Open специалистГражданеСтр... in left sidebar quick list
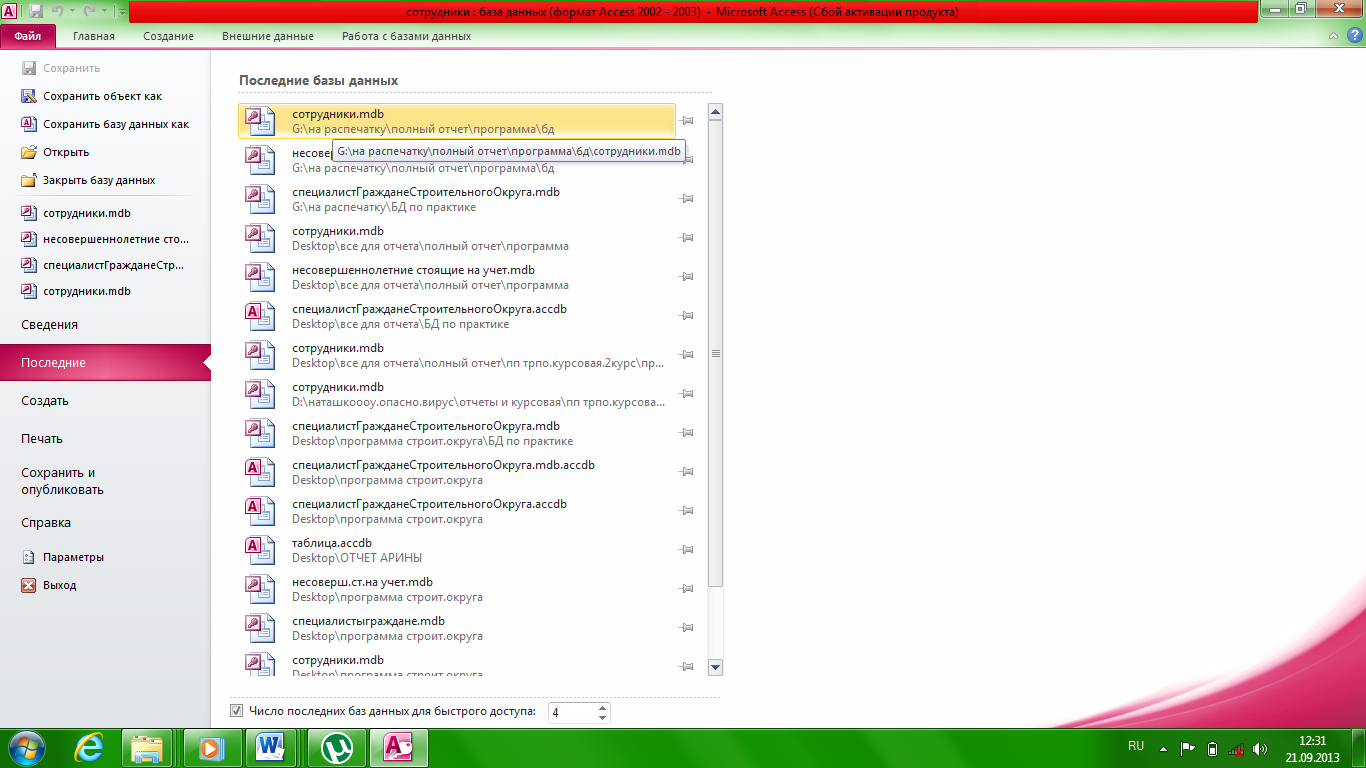 tap(105, 266)
